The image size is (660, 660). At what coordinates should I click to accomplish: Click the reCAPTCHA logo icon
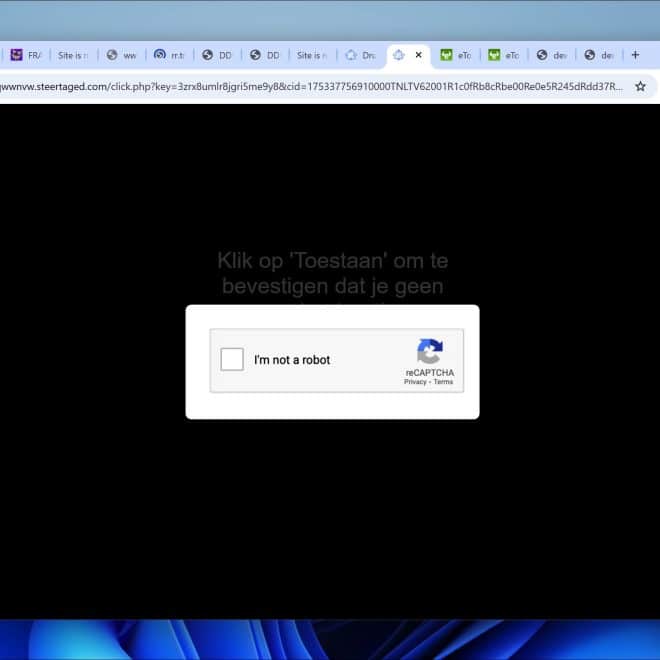click(x=430, y=351)
